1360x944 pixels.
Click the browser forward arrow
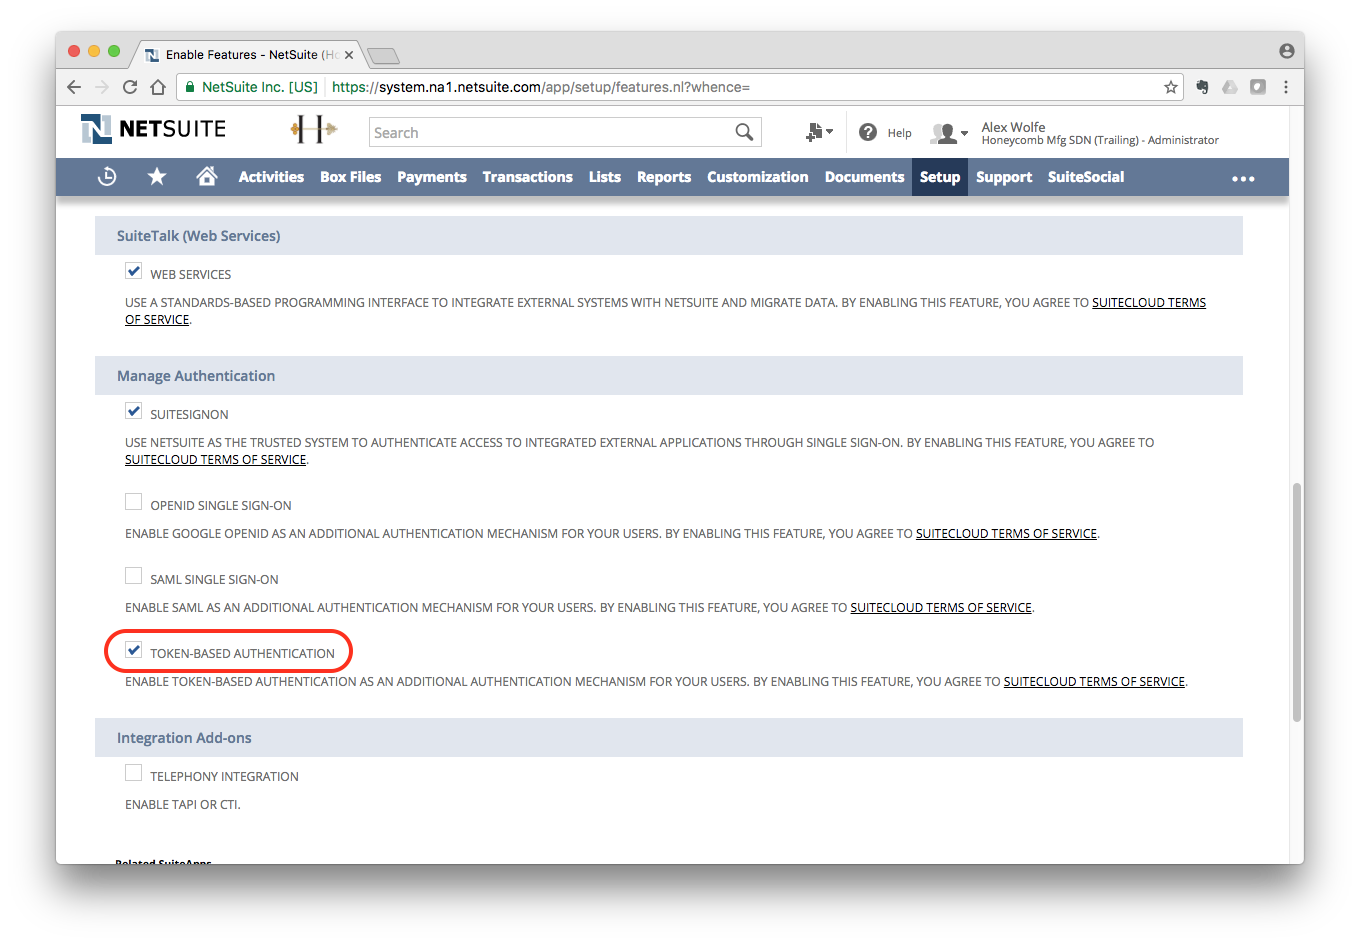click(x=101, y=87)
